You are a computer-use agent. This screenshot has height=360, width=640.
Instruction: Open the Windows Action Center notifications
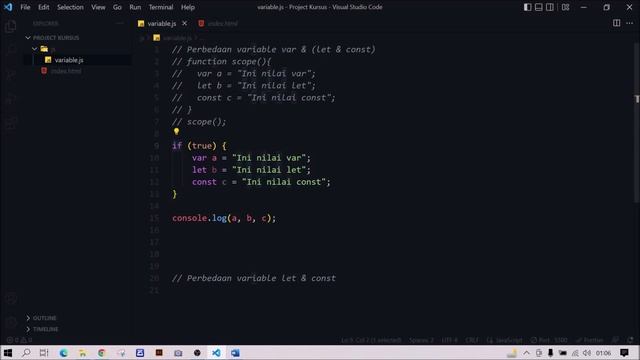pos(624,353)
